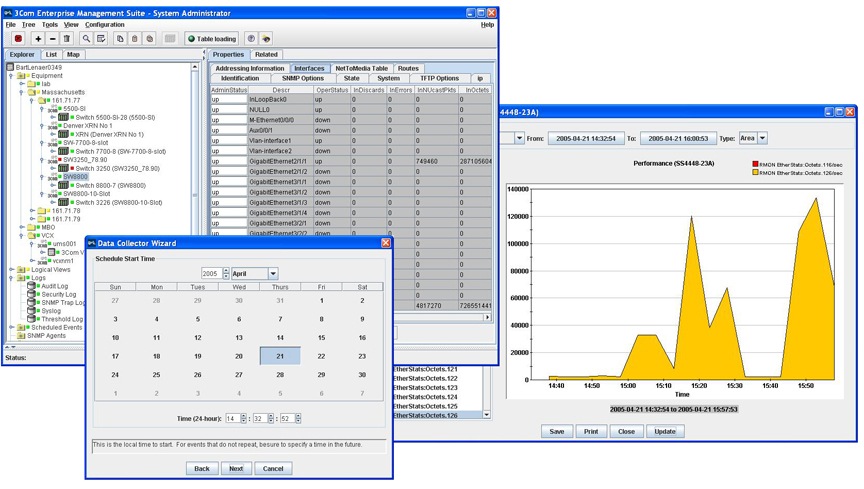
Task: Open the Addressing Information tab
Action: [x=250, y=68]
